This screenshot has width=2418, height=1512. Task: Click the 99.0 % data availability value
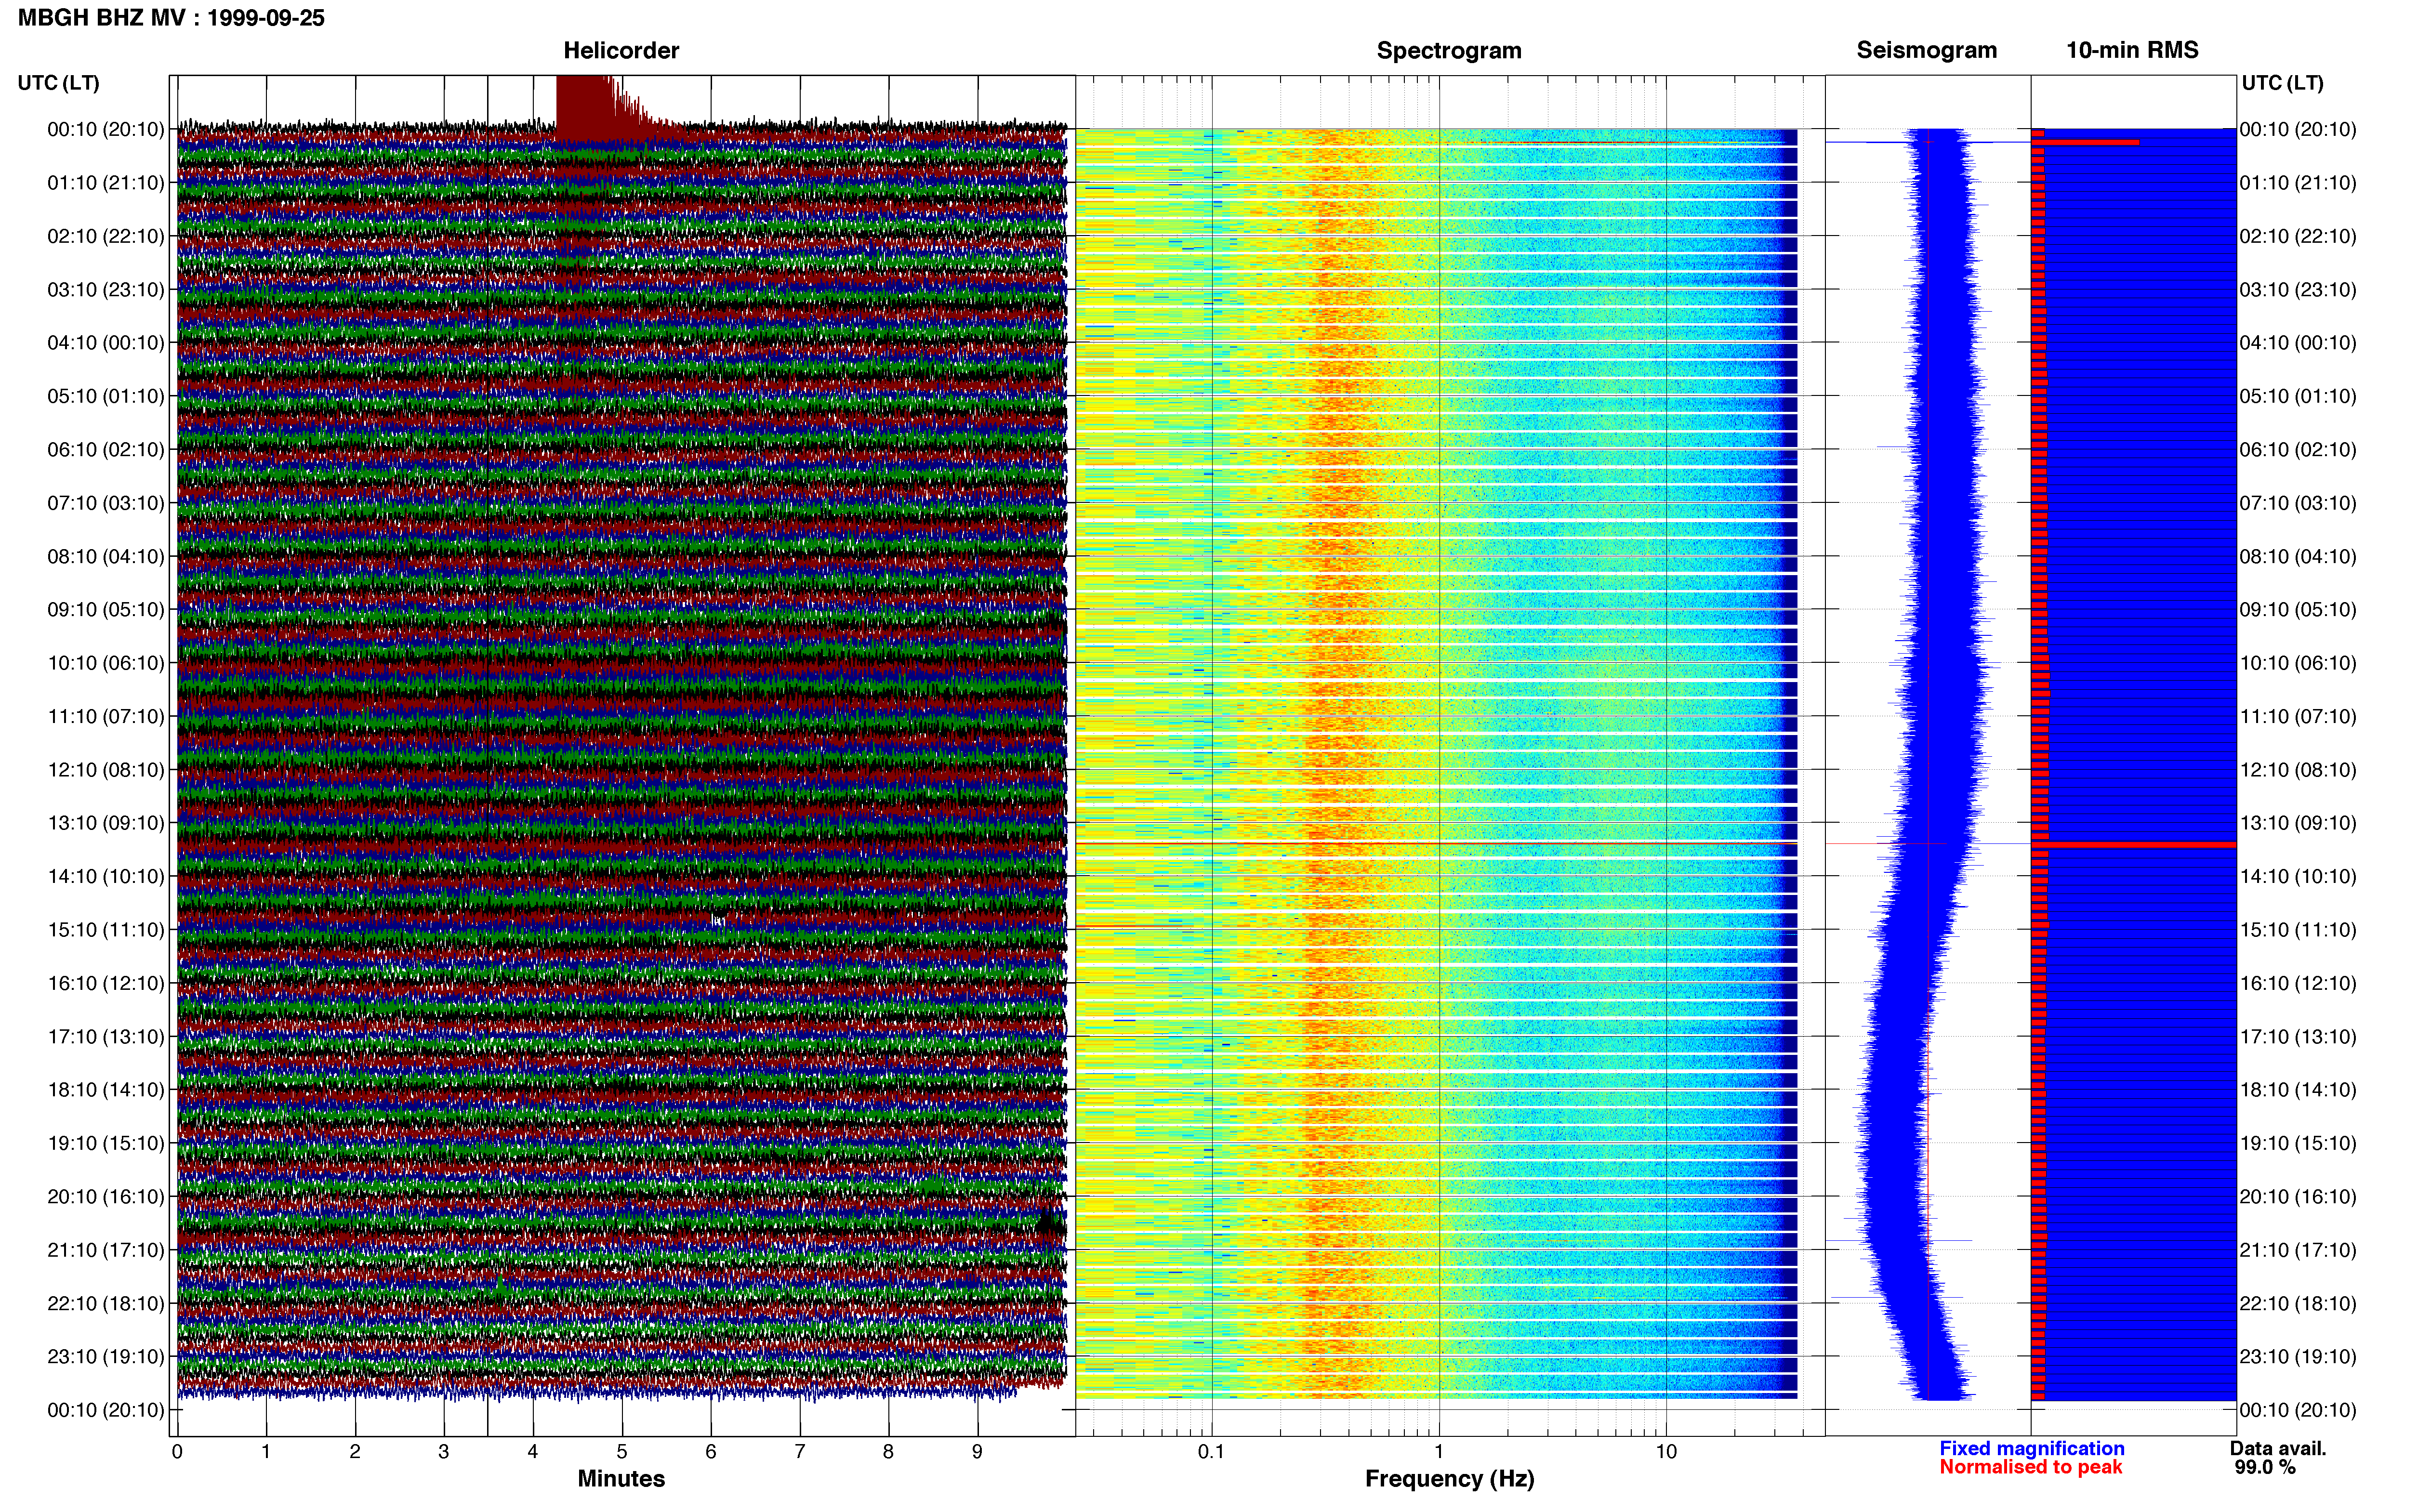point(2265,1467)
